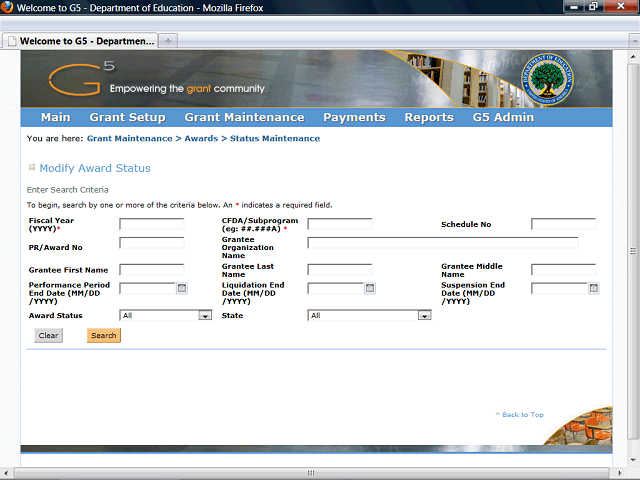Image resolution: width=640 pixels, height=480 pixels.
Task: Click the horizontal scrollbar thumb
Action: 311,473
